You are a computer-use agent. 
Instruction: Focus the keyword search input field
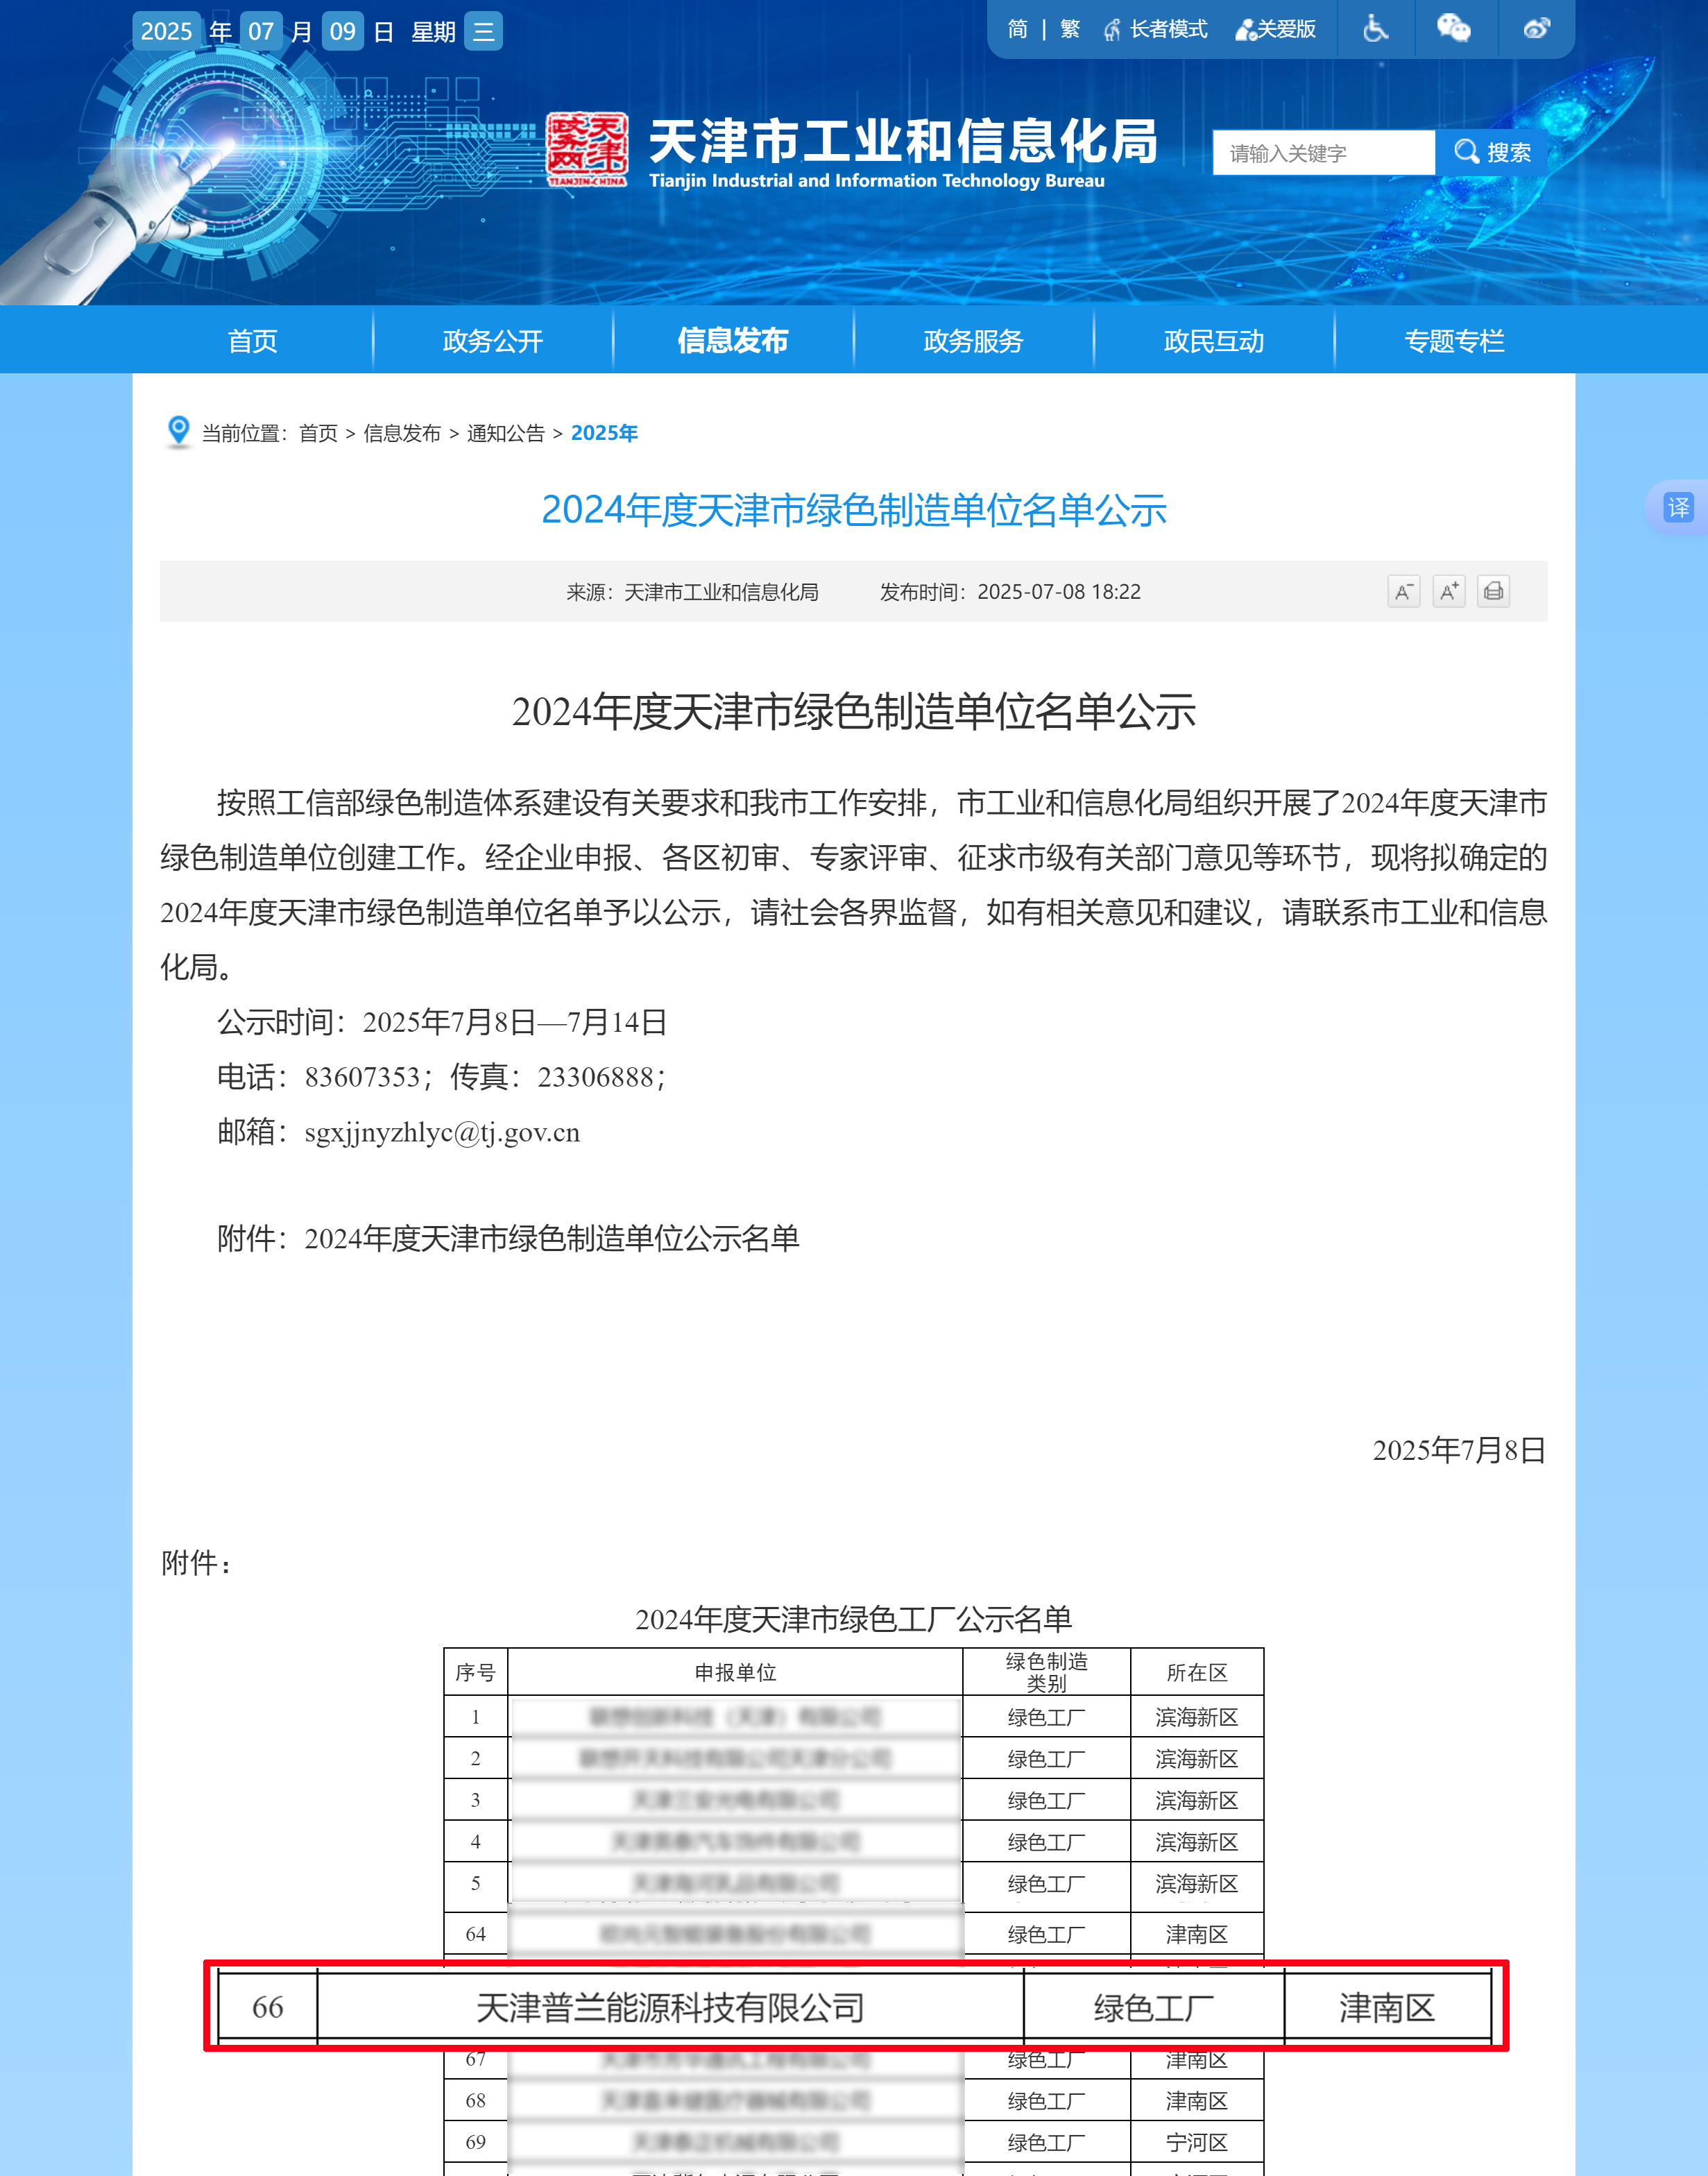(x=1322, y=153)
